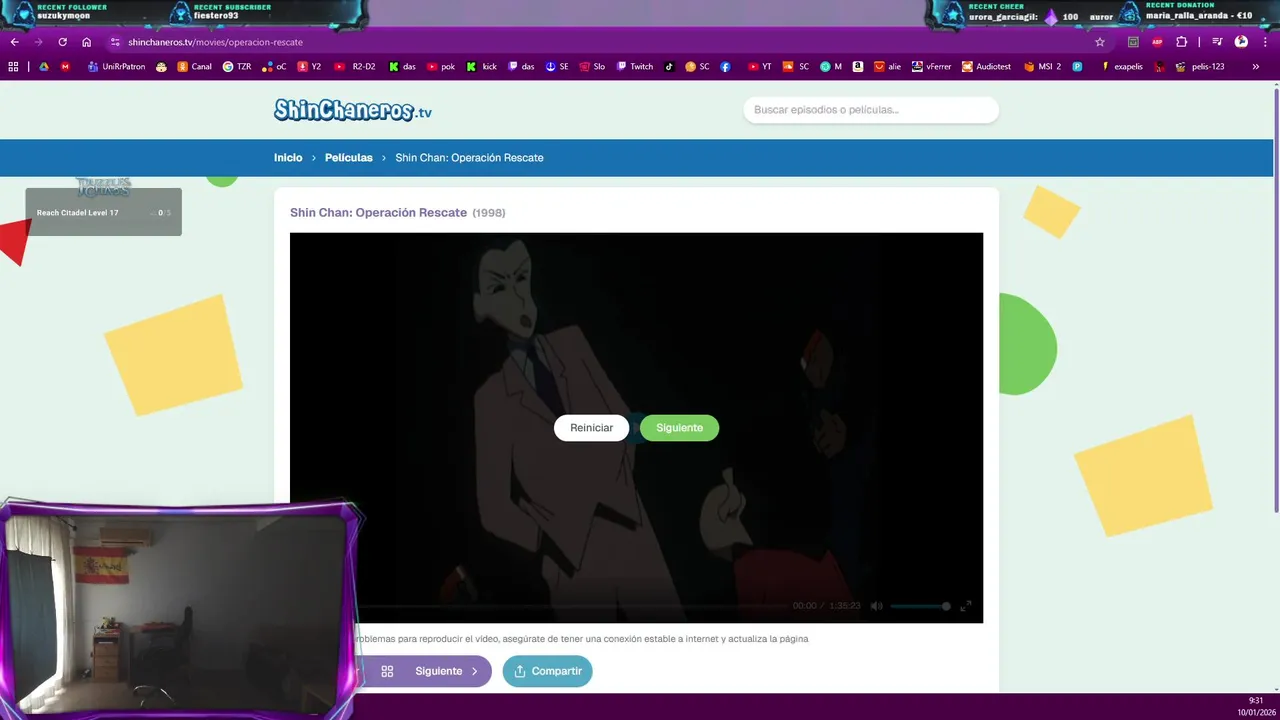Click the page vertical scrollbar
Viewport: 1280px width, 720px height.
pyautogui.click(x=1275, y=300)
